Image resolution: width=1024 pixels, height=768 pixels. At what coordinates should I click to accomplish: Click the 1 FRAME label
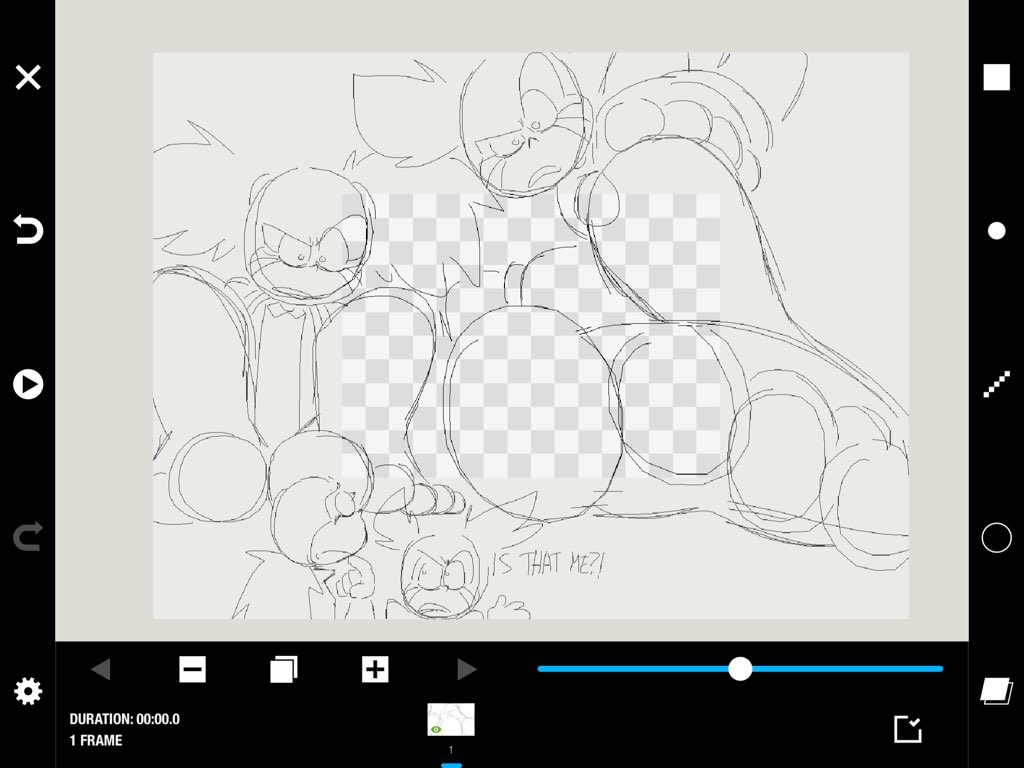96,741
